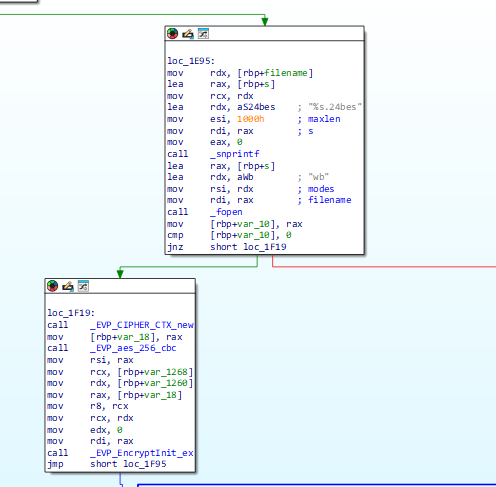Click node color icon in loc_1E95 block
This screenshot has height=487, width=496.
[172, 34]
